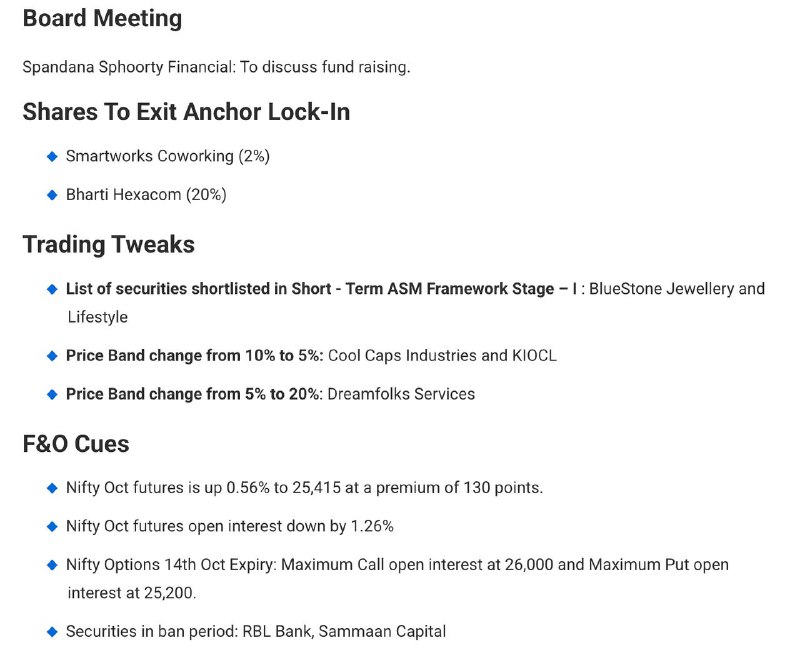
Task: Click the diamond bullet beside Bharti Hexacom
Action: tap(52, 195)
